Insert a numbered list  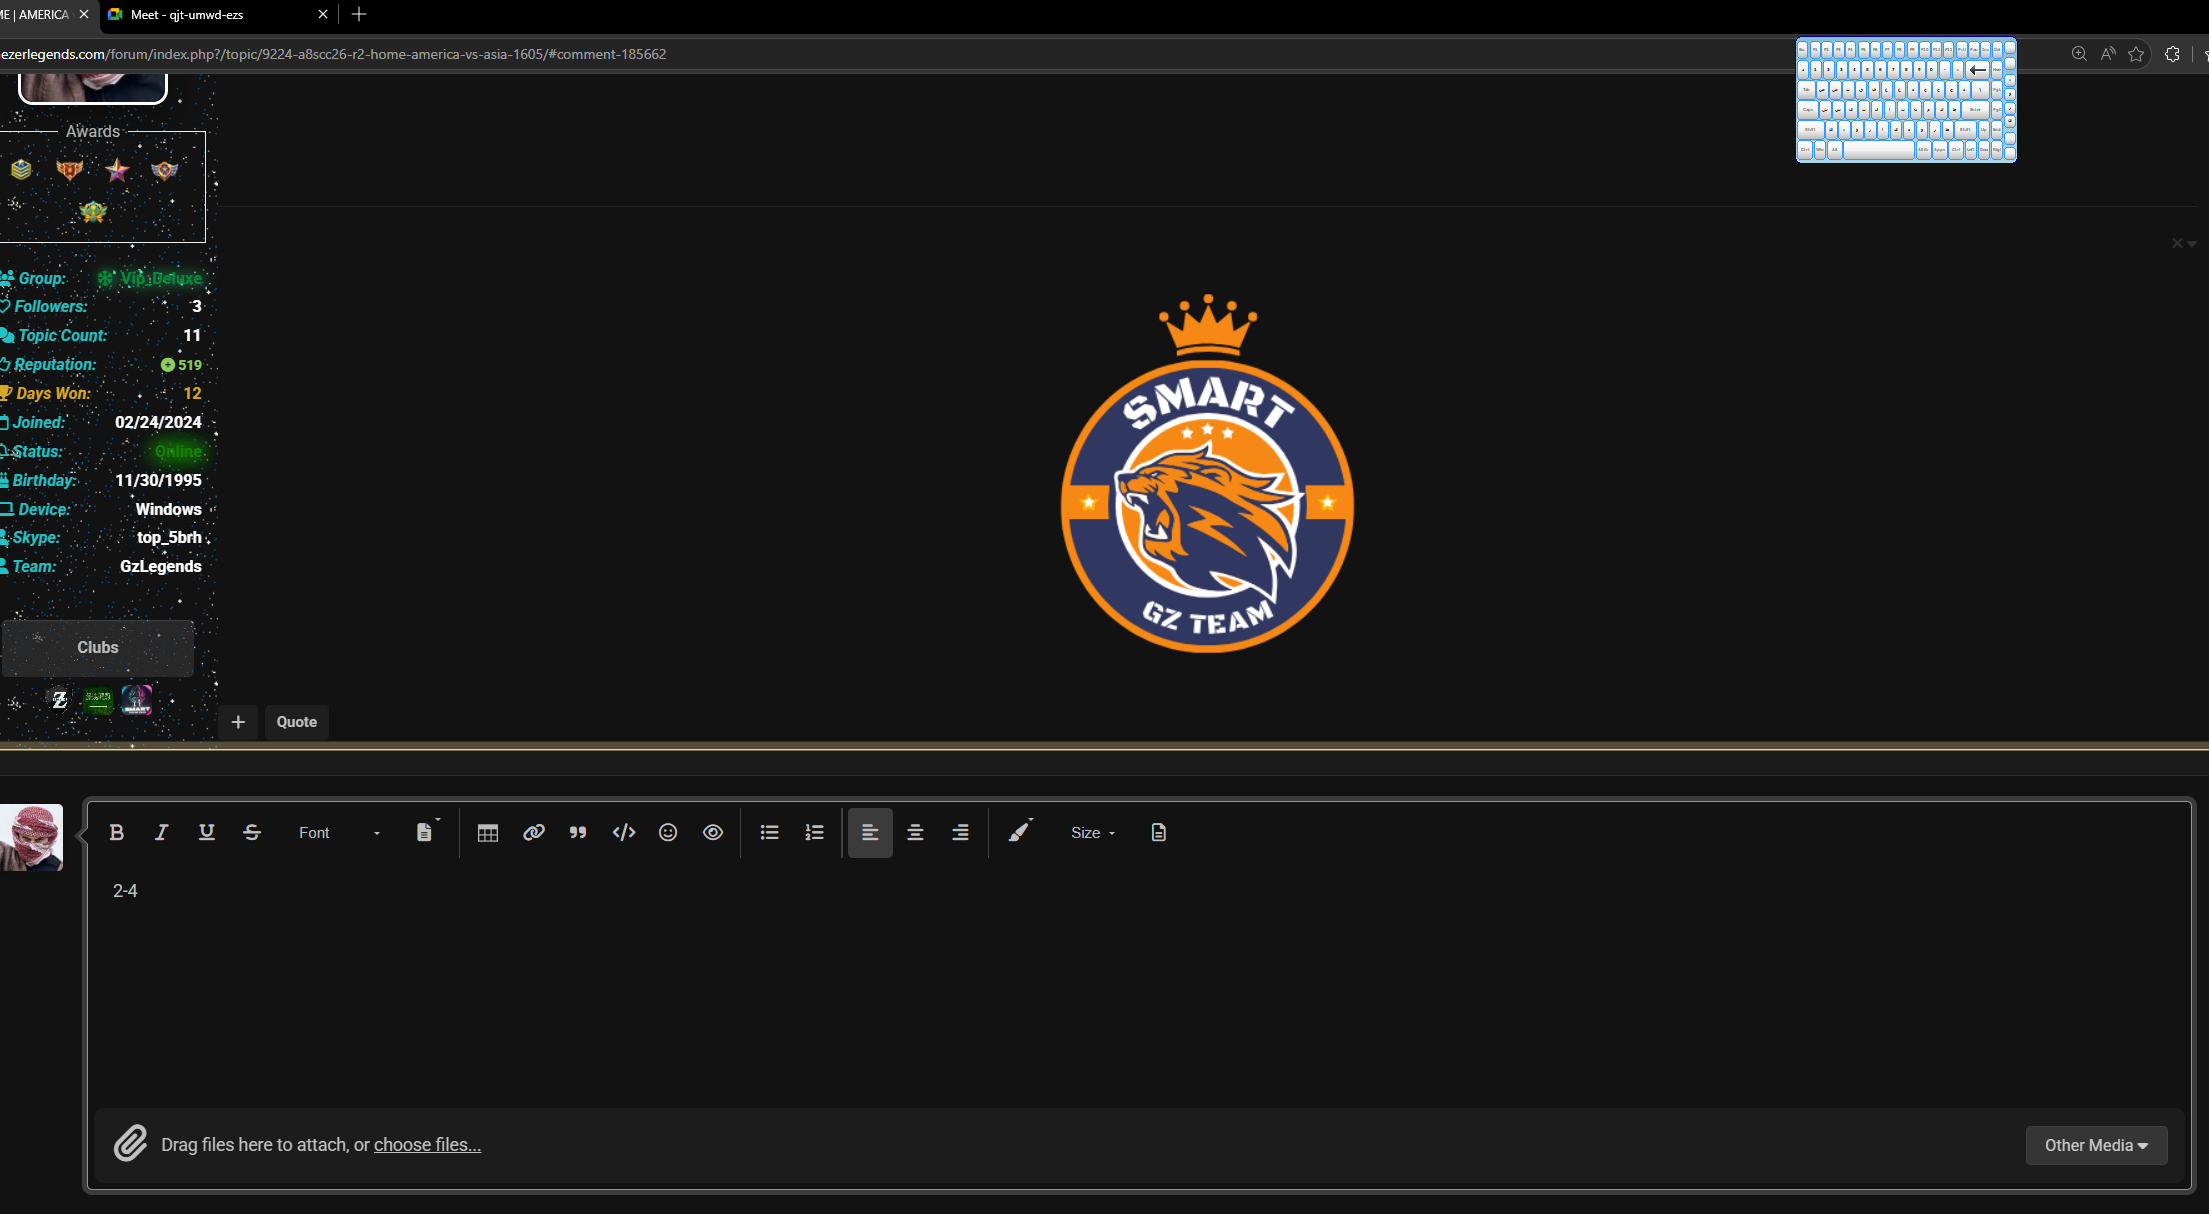click(815, 832)
